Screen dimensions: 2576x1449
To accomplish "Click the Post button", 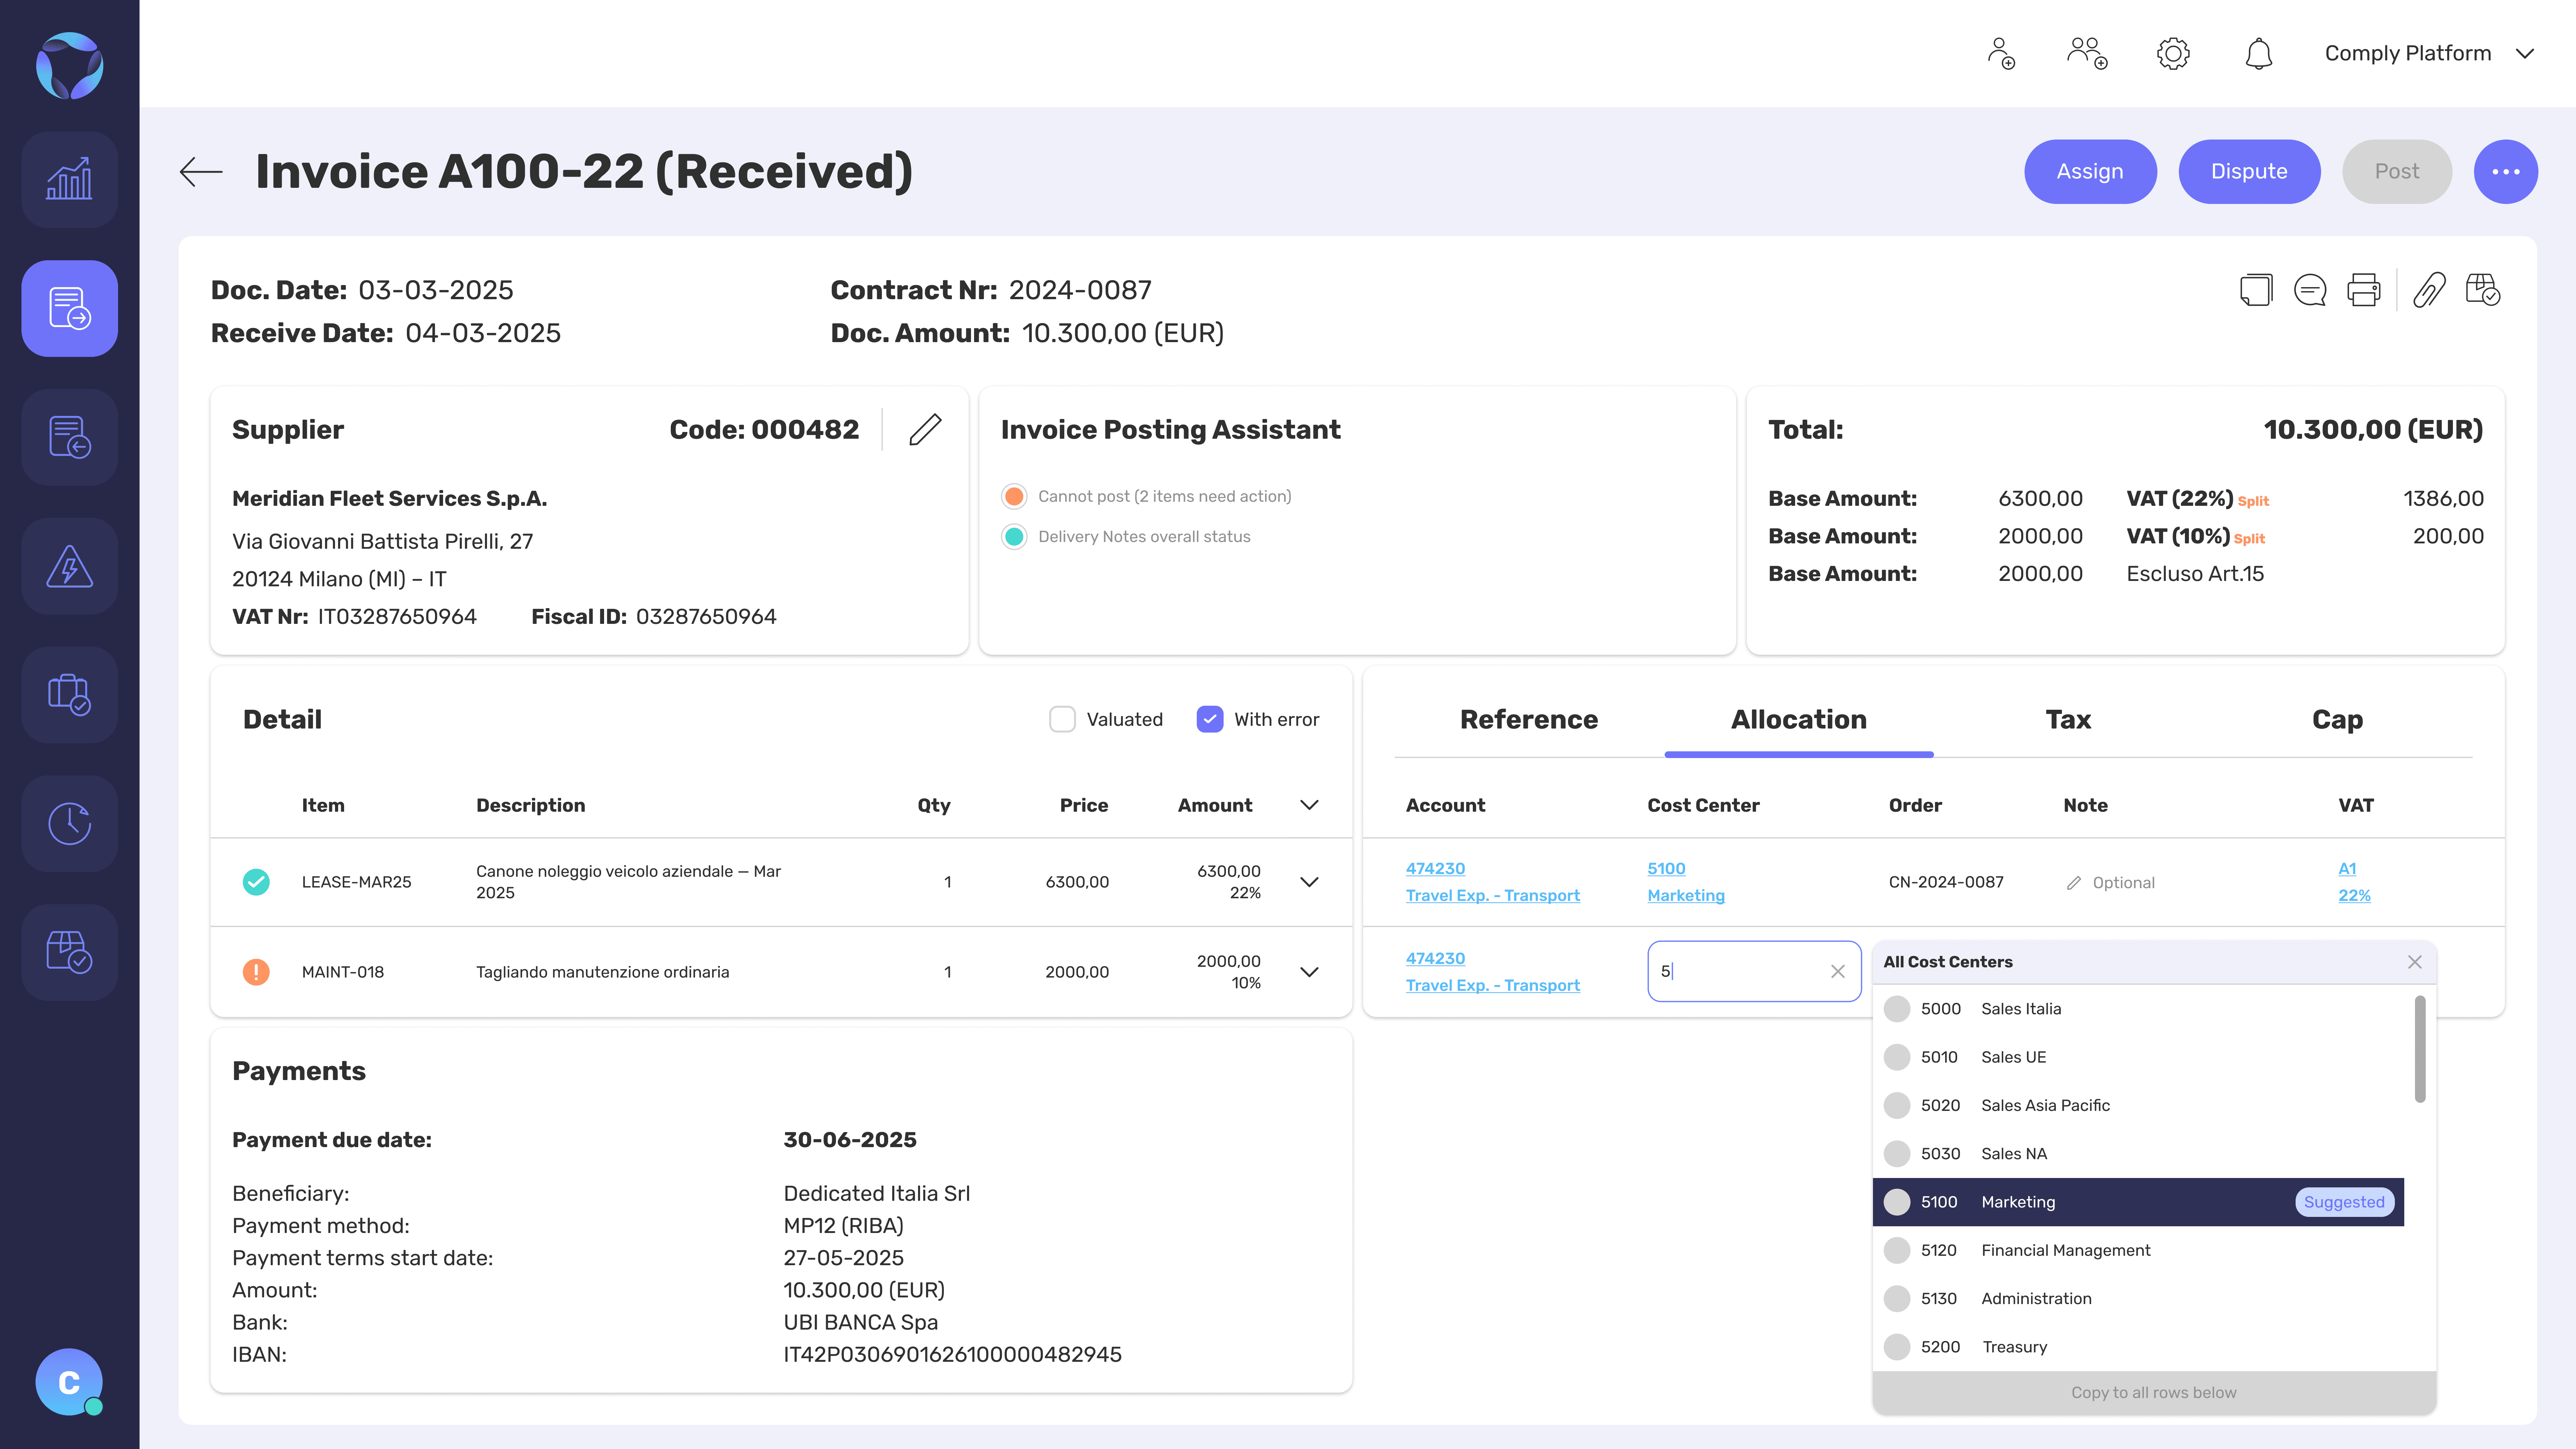I will (x=2397, y=172).
